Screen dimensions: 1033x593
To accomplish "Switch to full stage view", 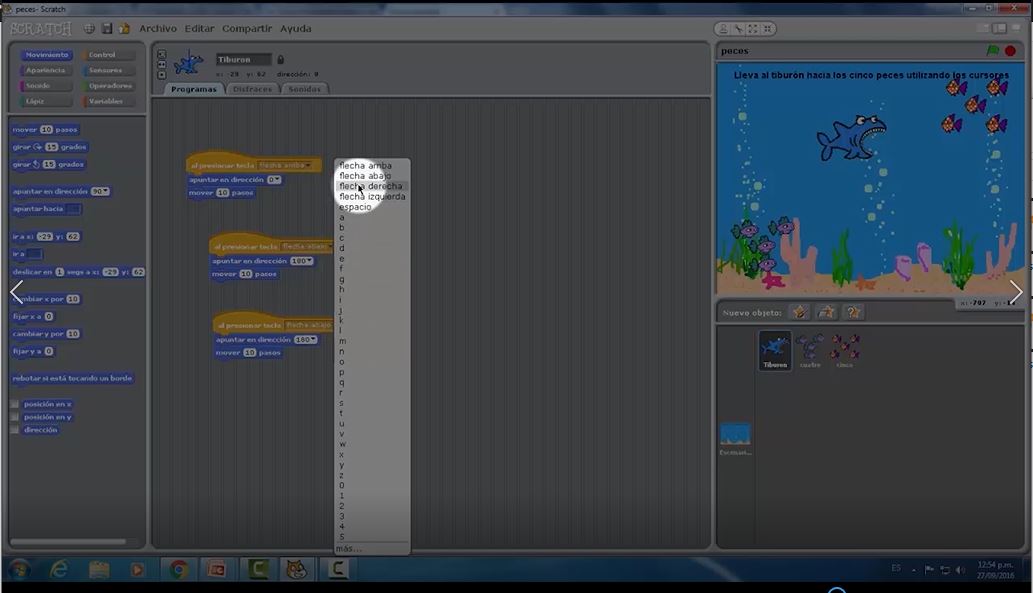I will pos(999,28).
